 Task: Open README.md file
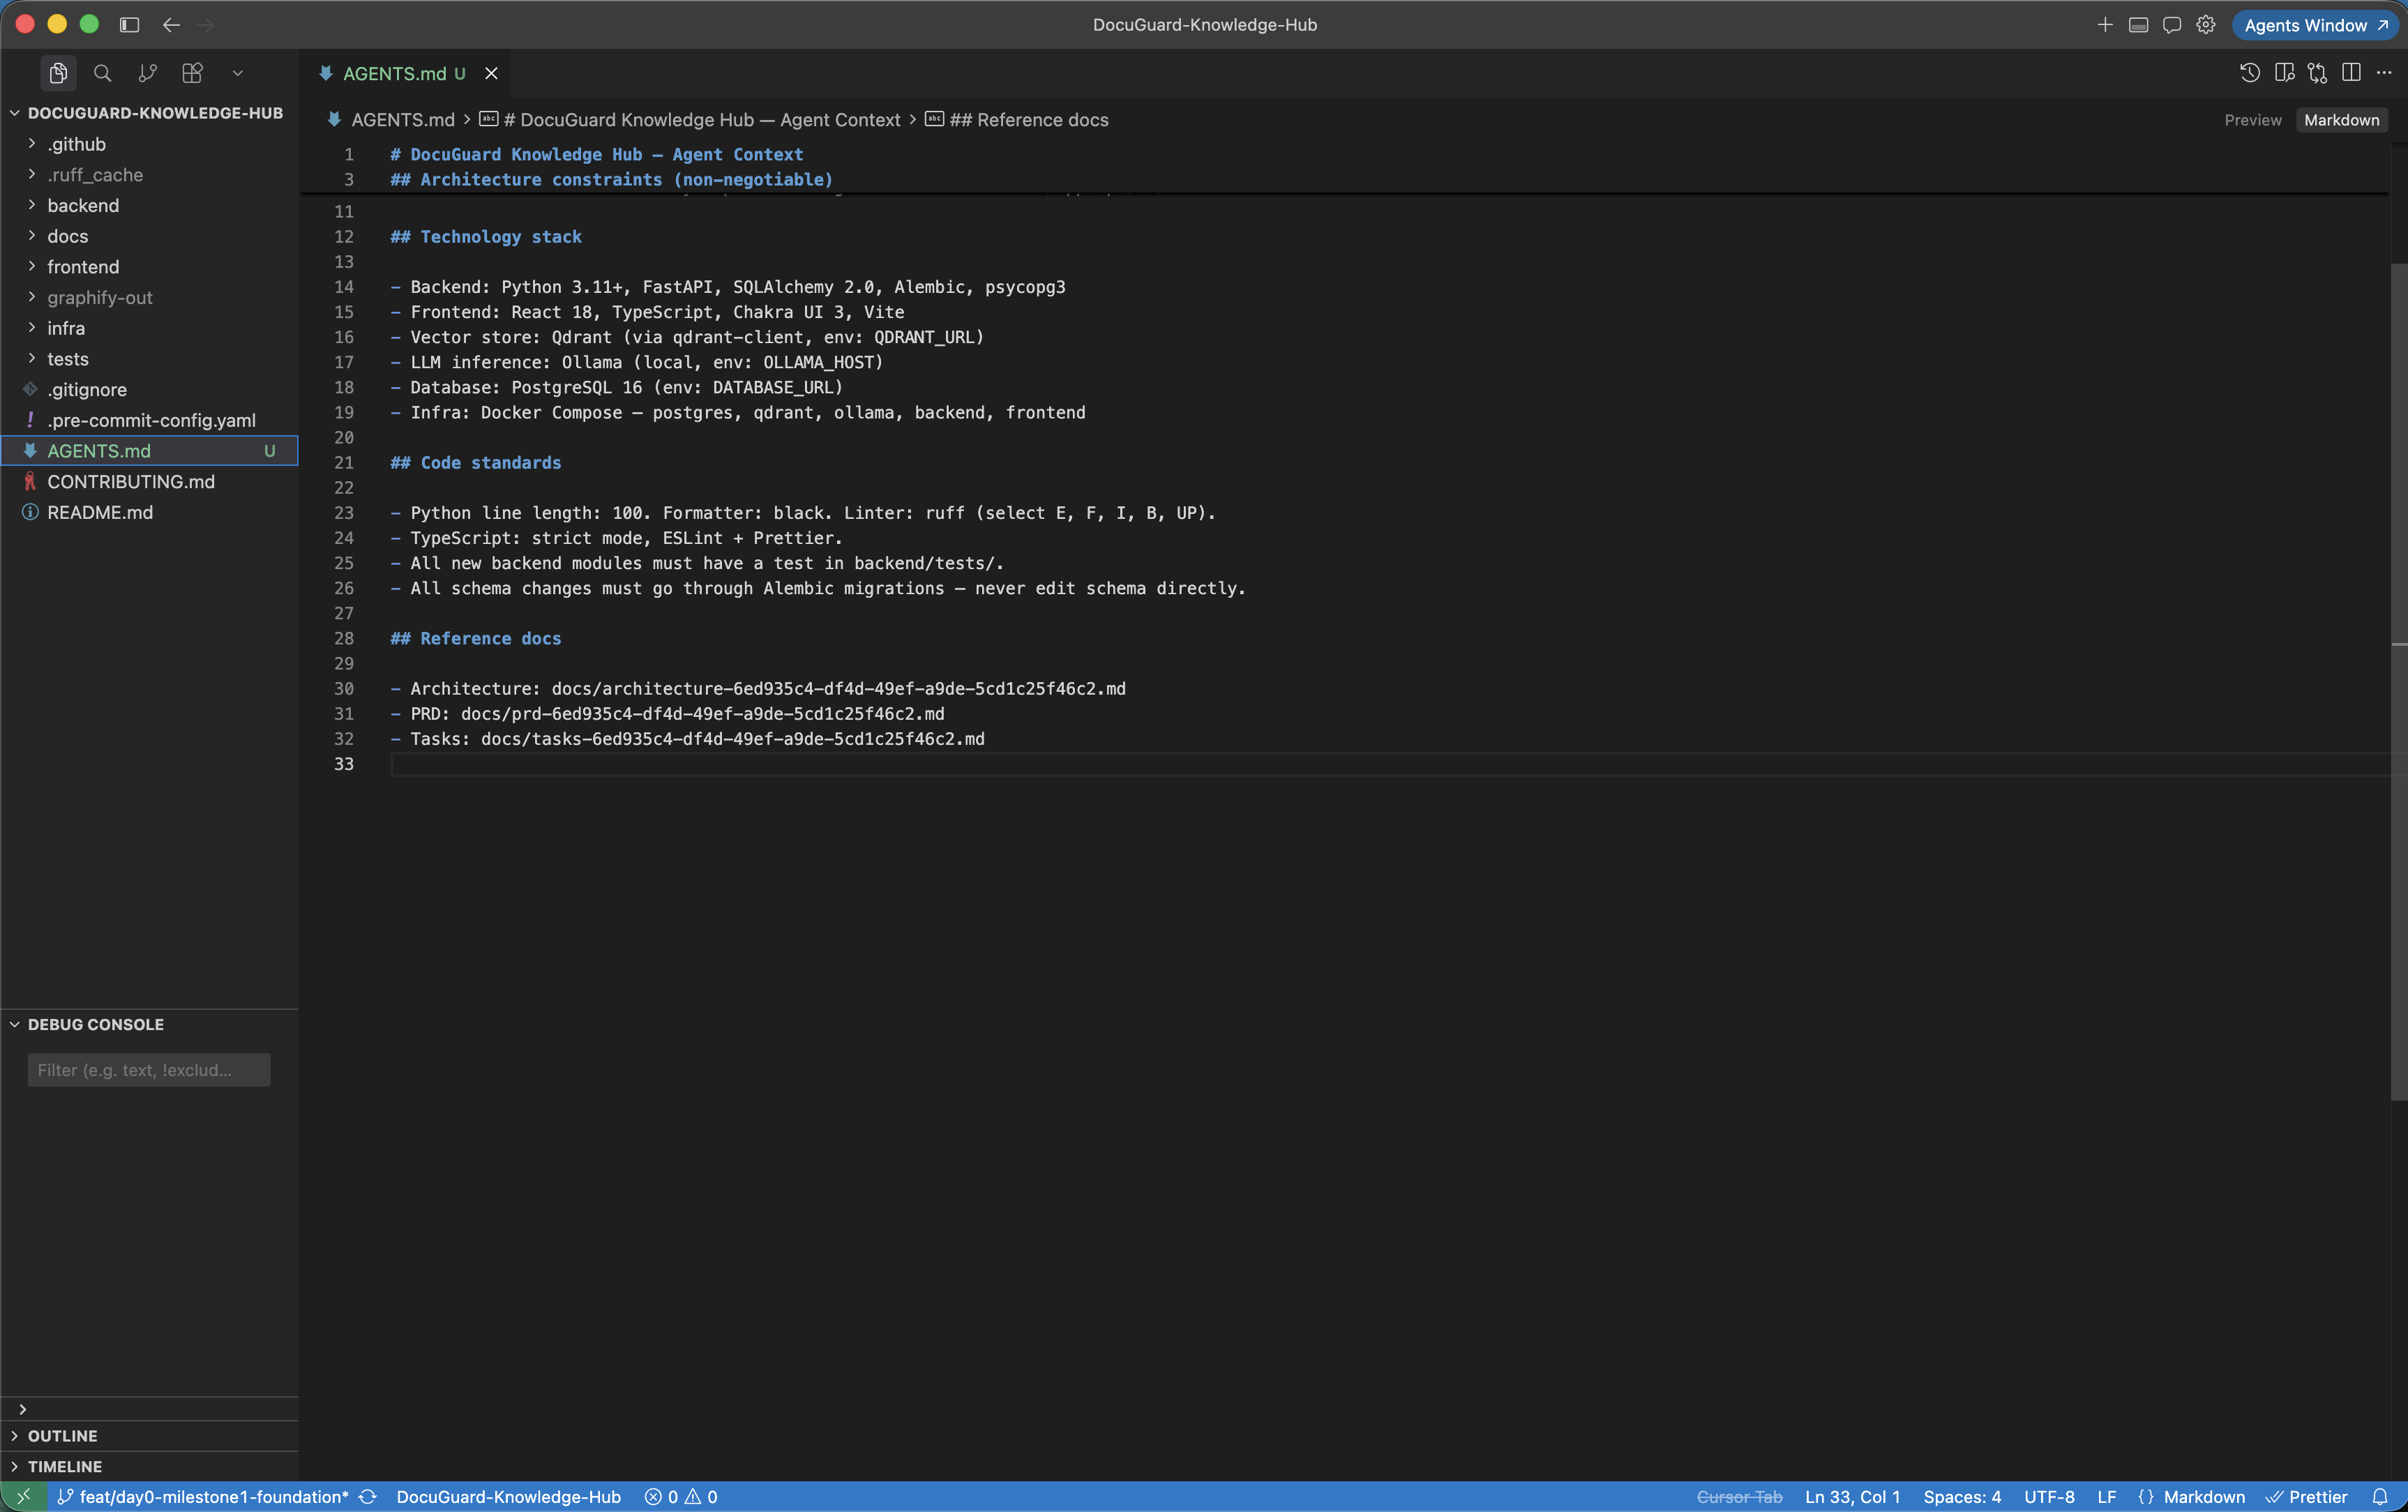(150, 512)
